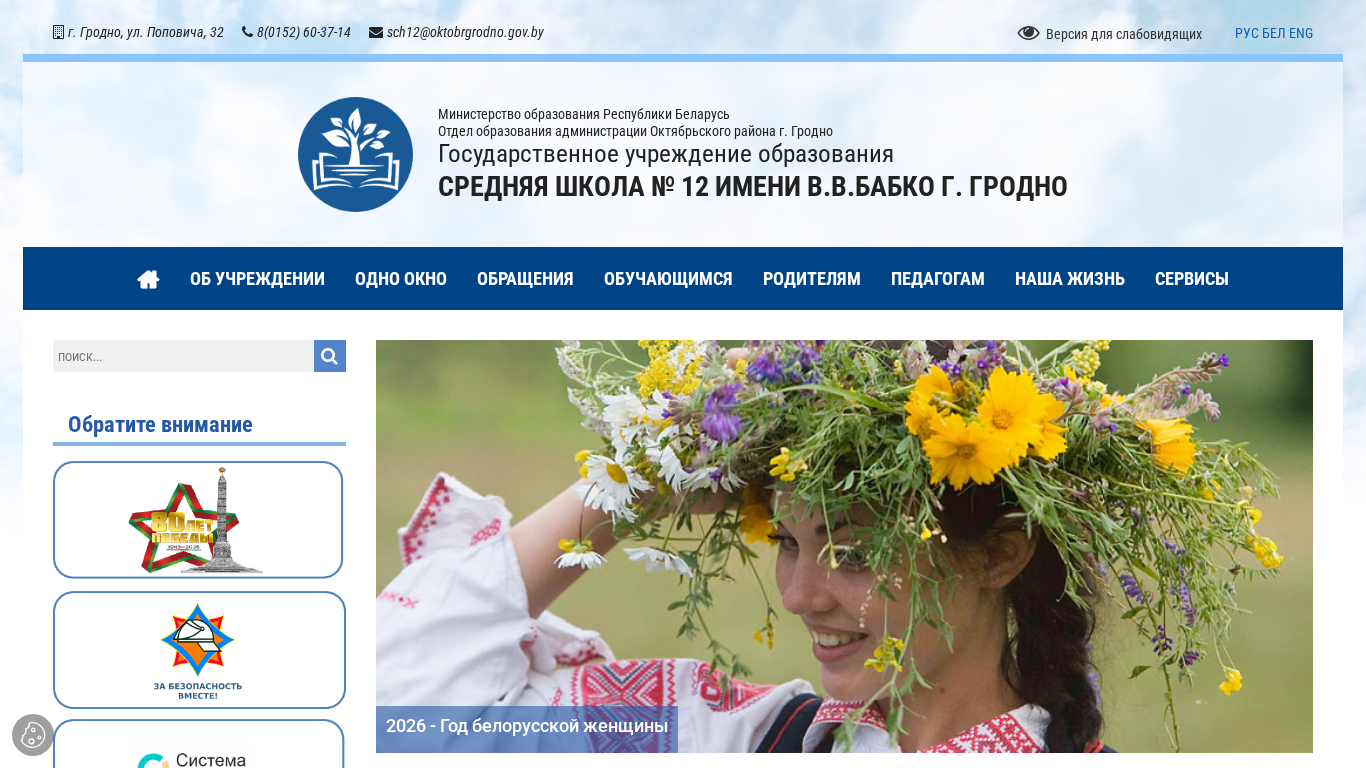Screen dimensions: 1366x768
Task: Open the cookie settings icon
Action: [33, 735]
